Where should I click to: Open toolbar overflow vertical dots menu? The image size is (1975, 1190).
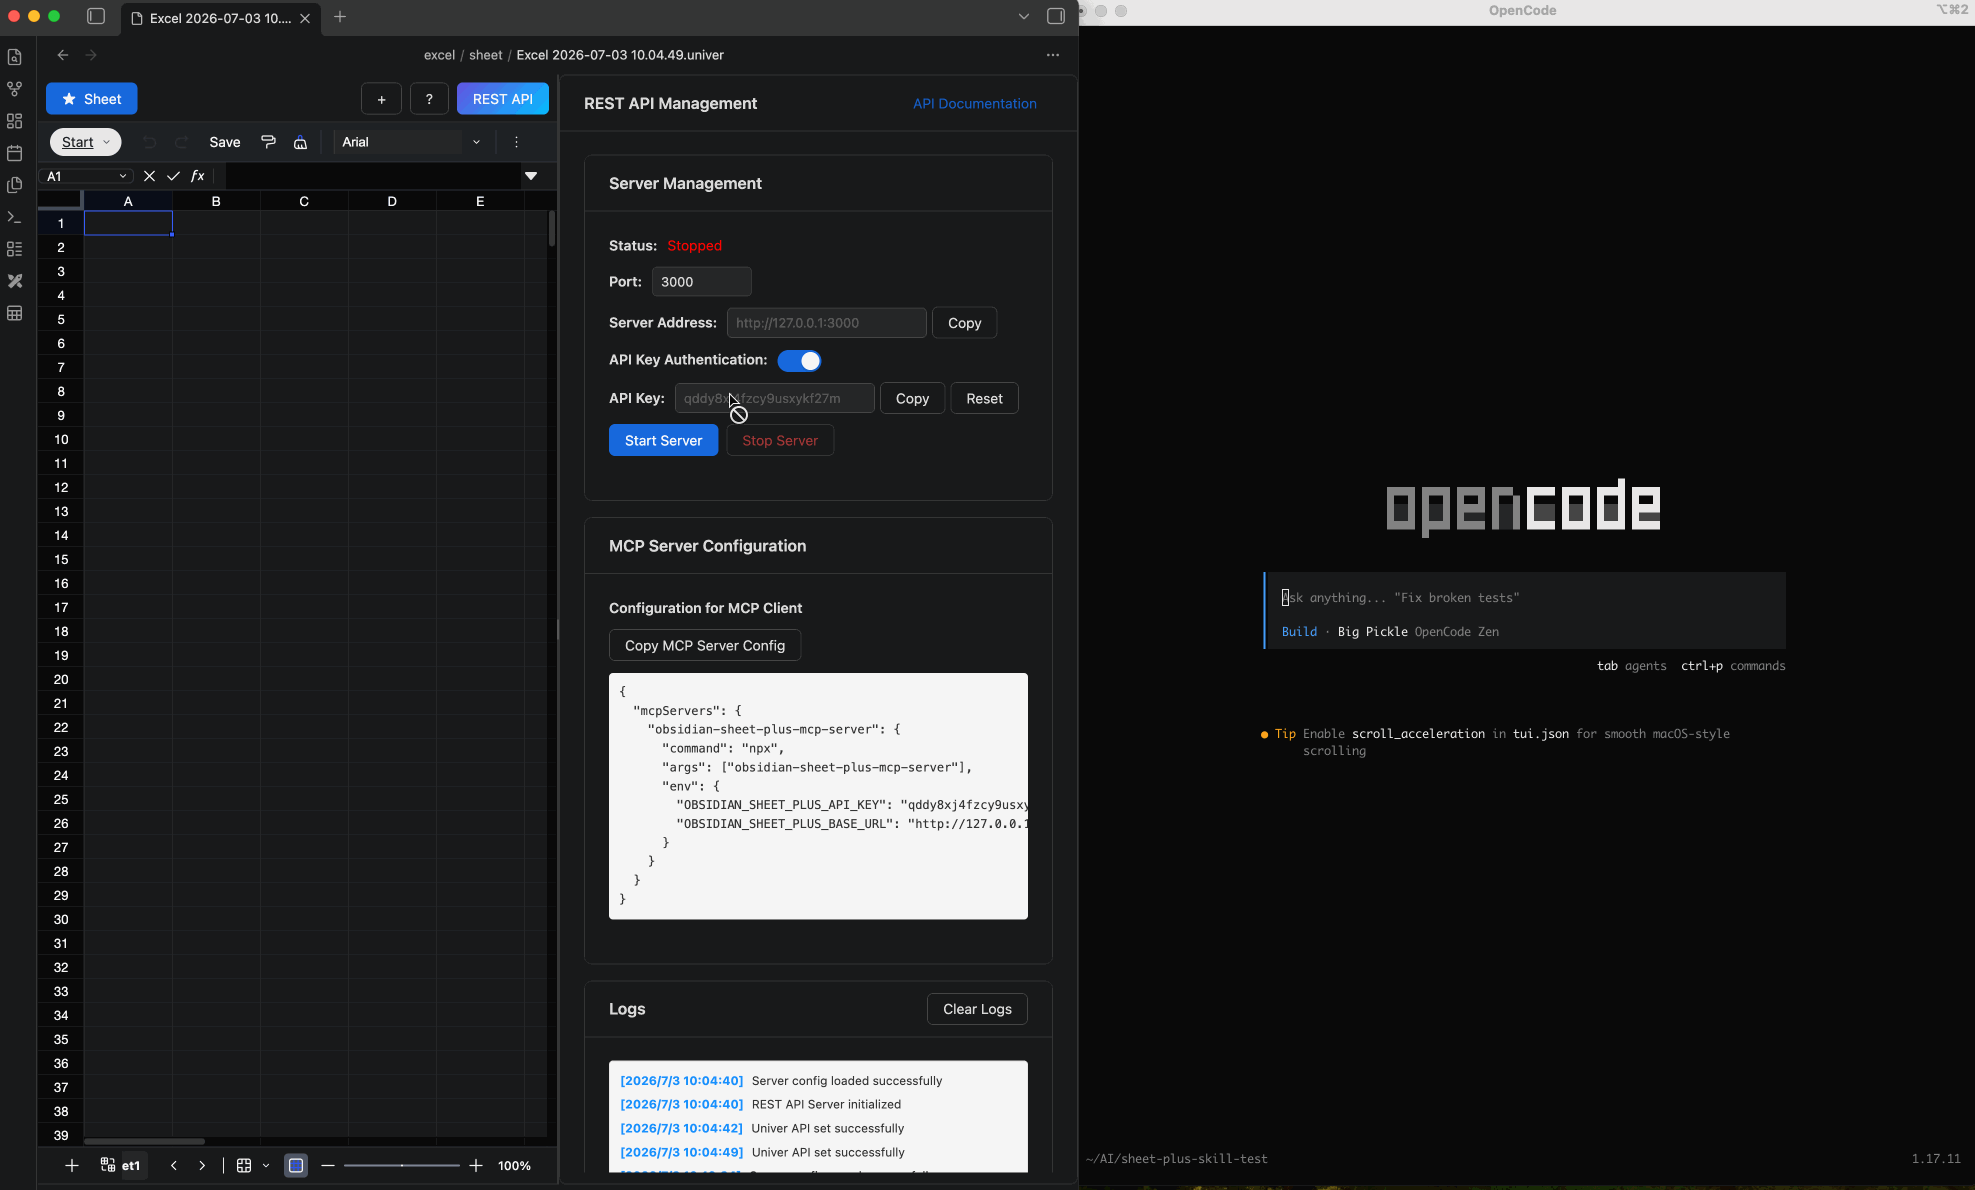[516, 142]
